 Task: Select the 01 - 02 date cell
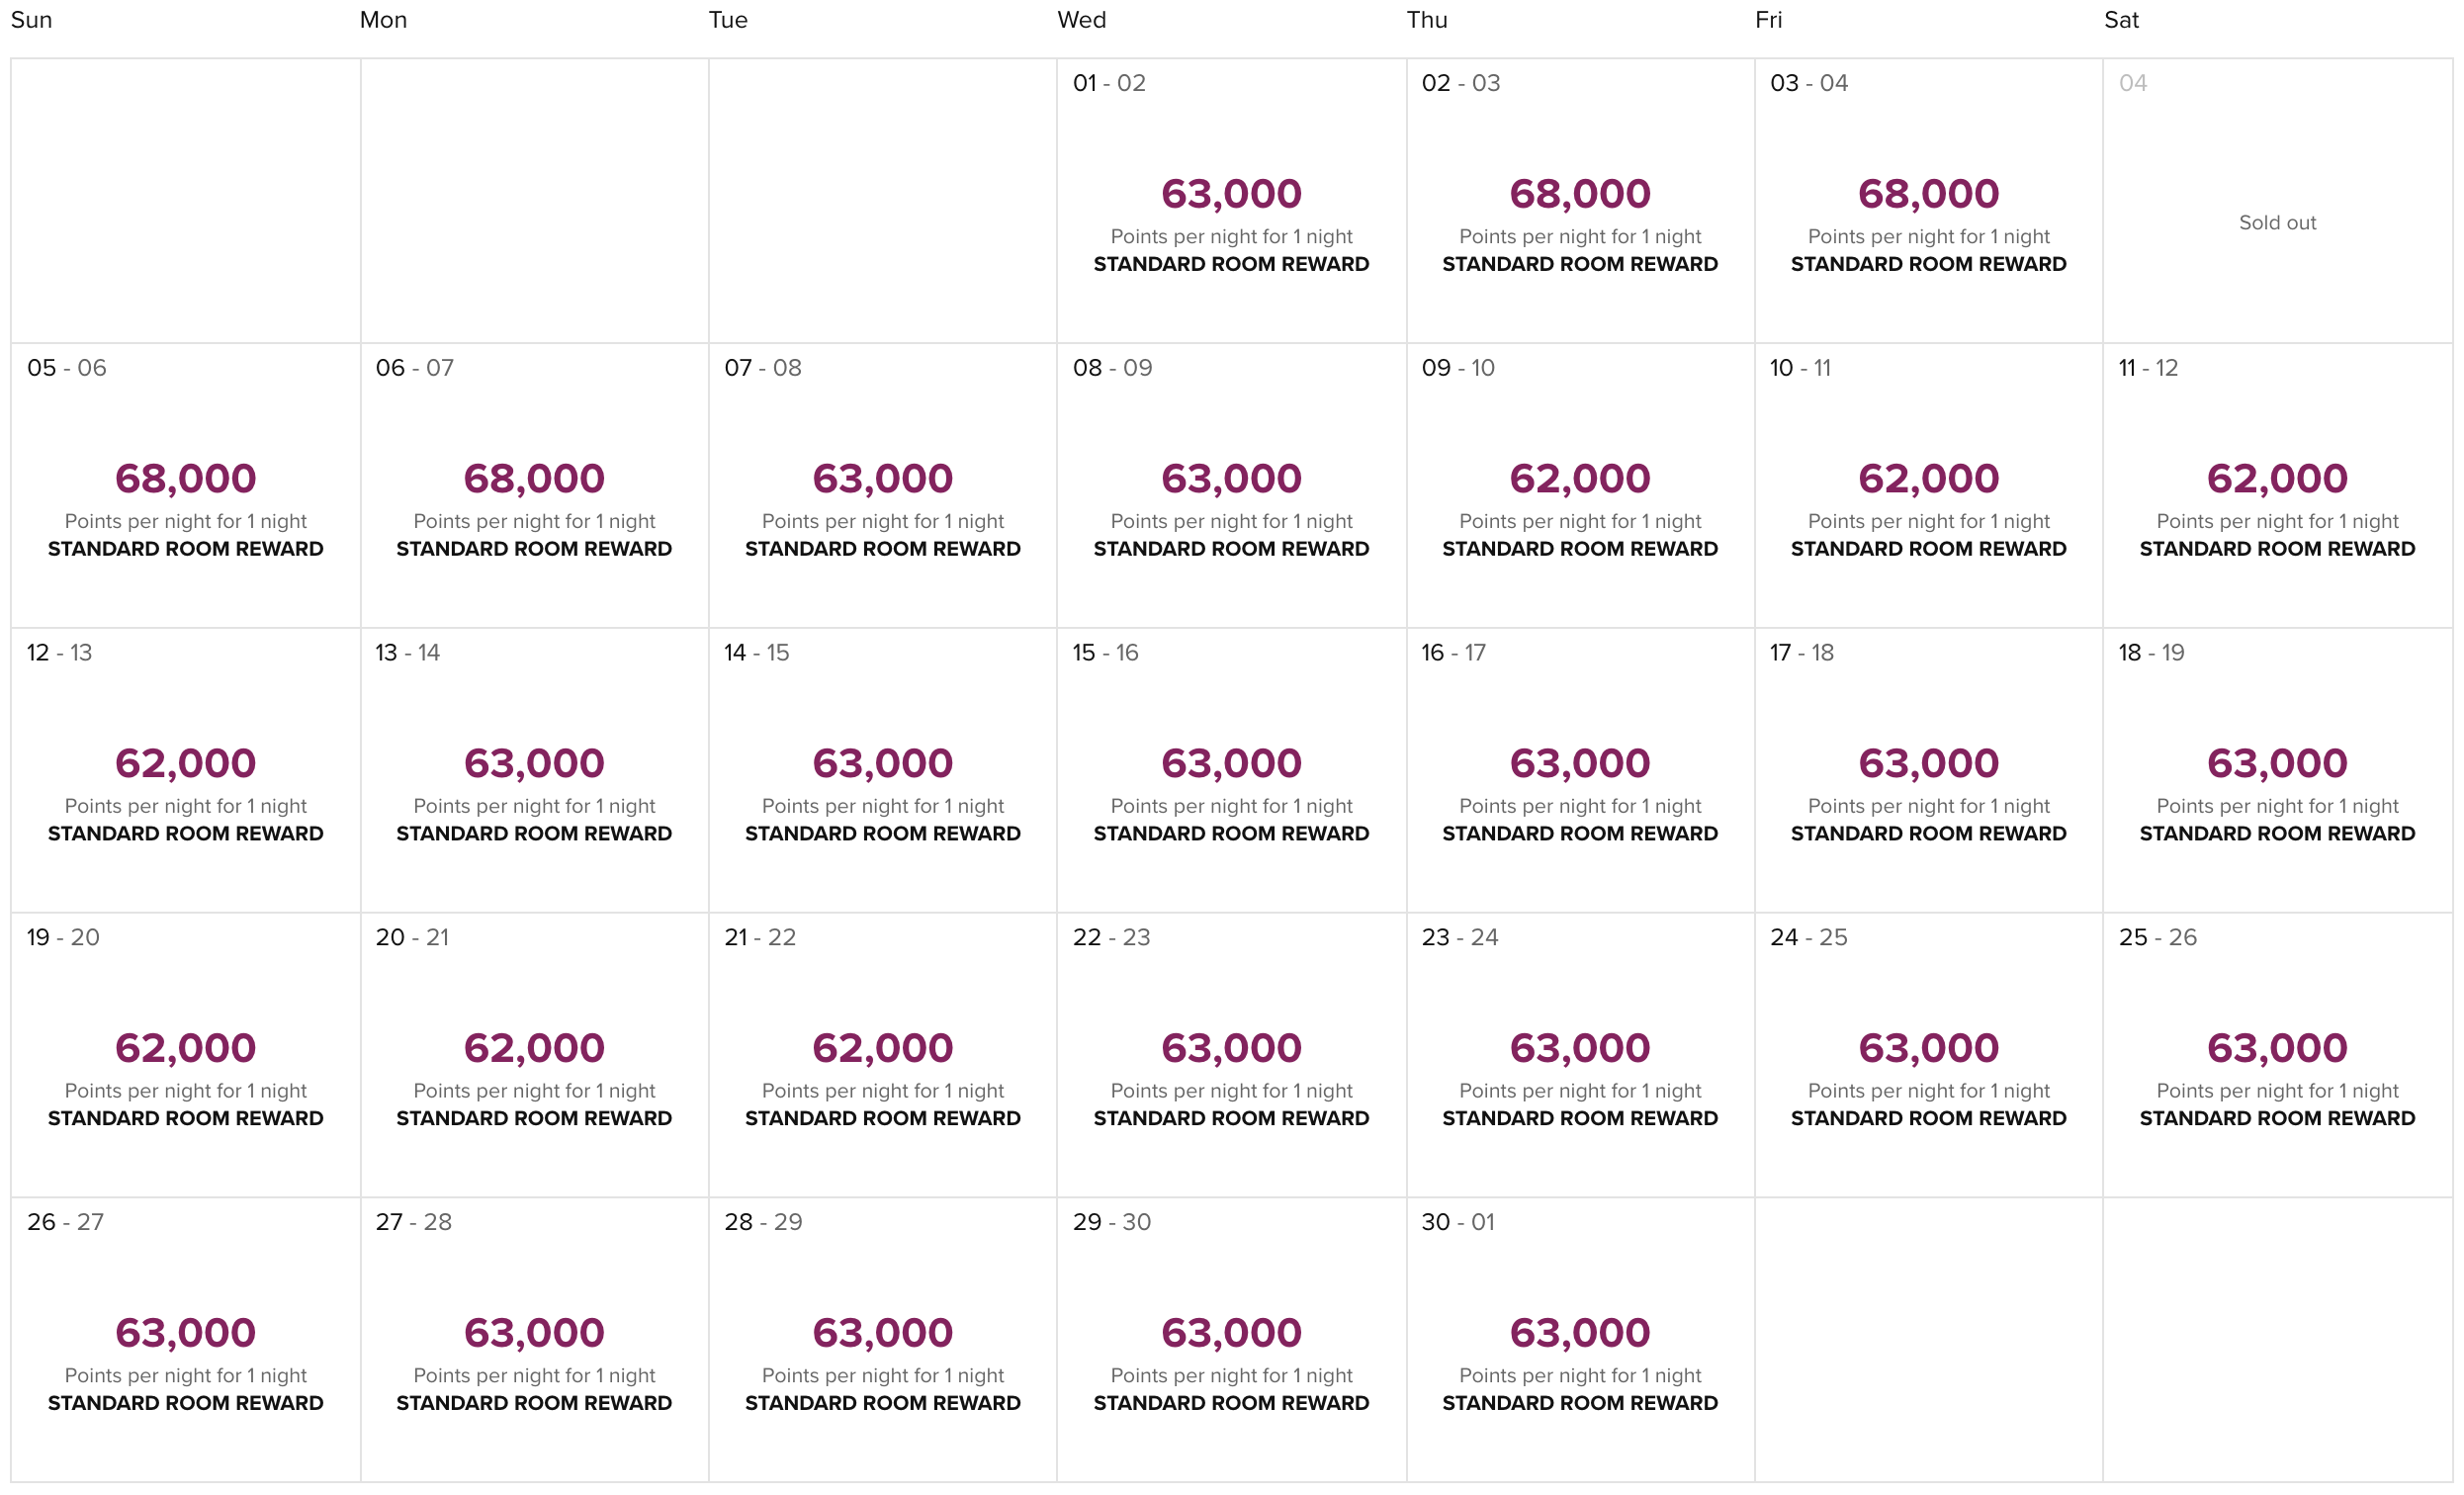(1231, 200)
